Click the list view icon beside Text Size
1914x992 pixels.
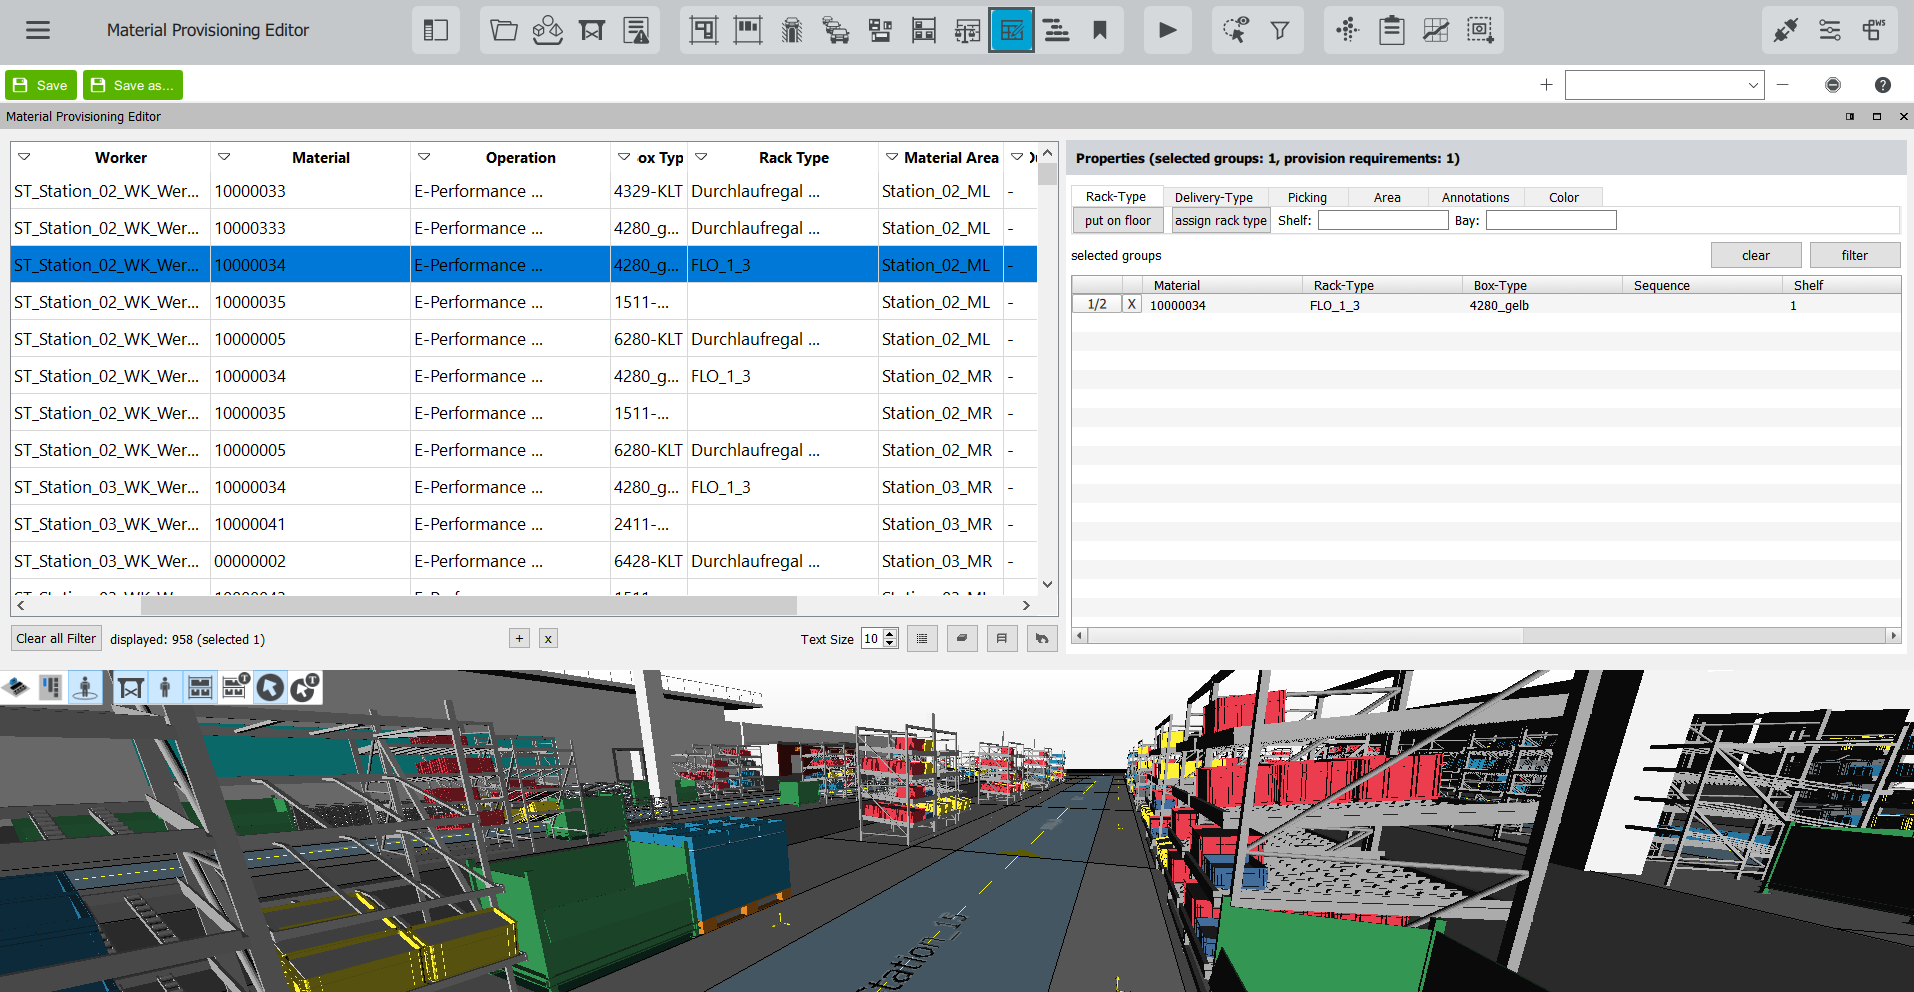[x=922, y=638]
